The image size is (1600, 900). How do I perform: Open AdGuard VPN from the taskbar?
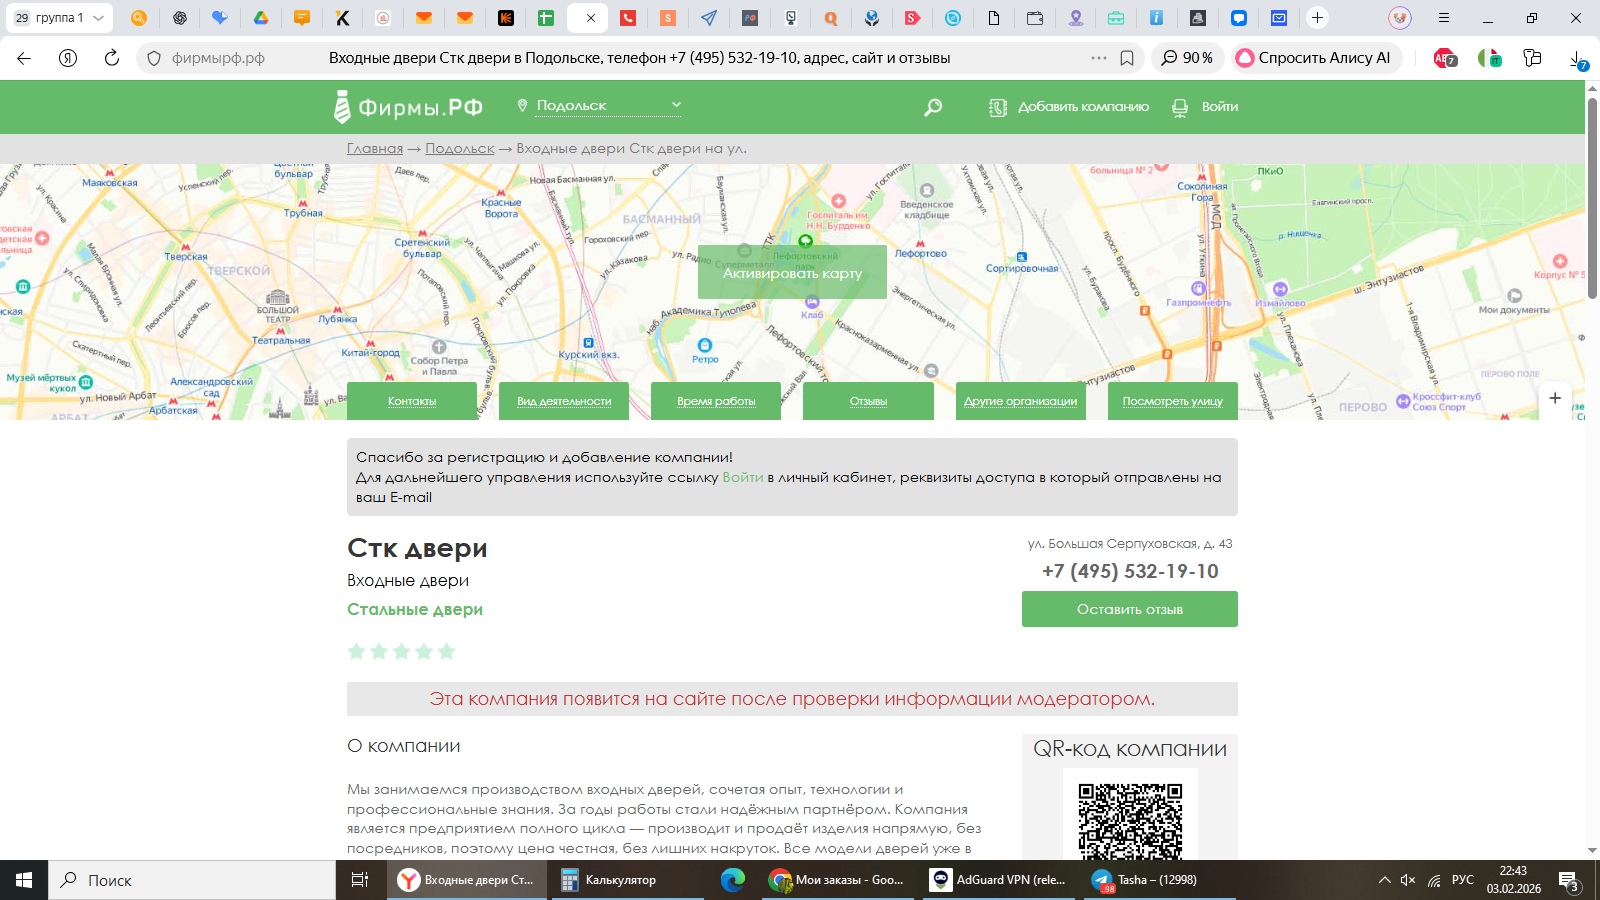[999, 880]
